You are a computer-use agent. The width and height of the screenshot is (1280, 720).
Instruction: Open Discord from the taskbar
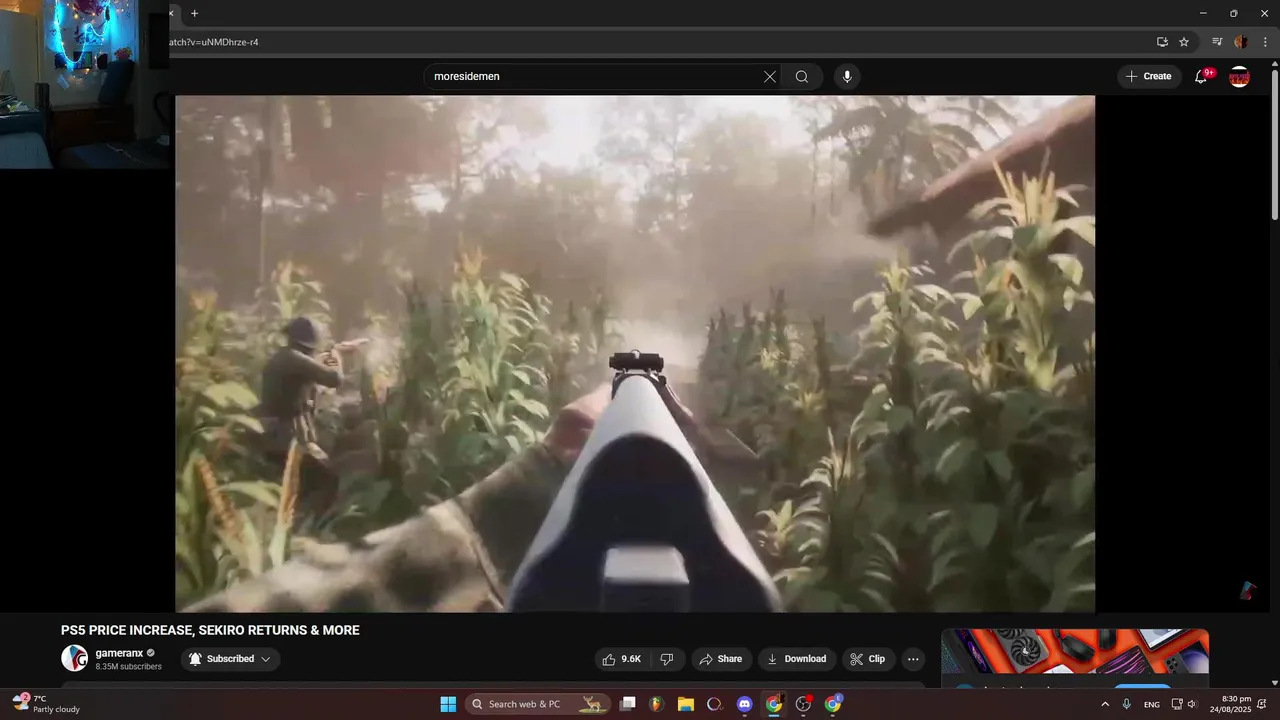pyautogui.click(x=744, y=704)
